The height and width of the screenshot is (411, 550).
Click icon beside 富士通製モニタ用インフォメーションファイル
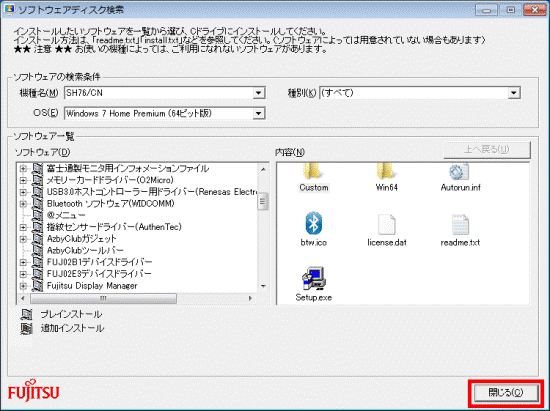(37, 169)
